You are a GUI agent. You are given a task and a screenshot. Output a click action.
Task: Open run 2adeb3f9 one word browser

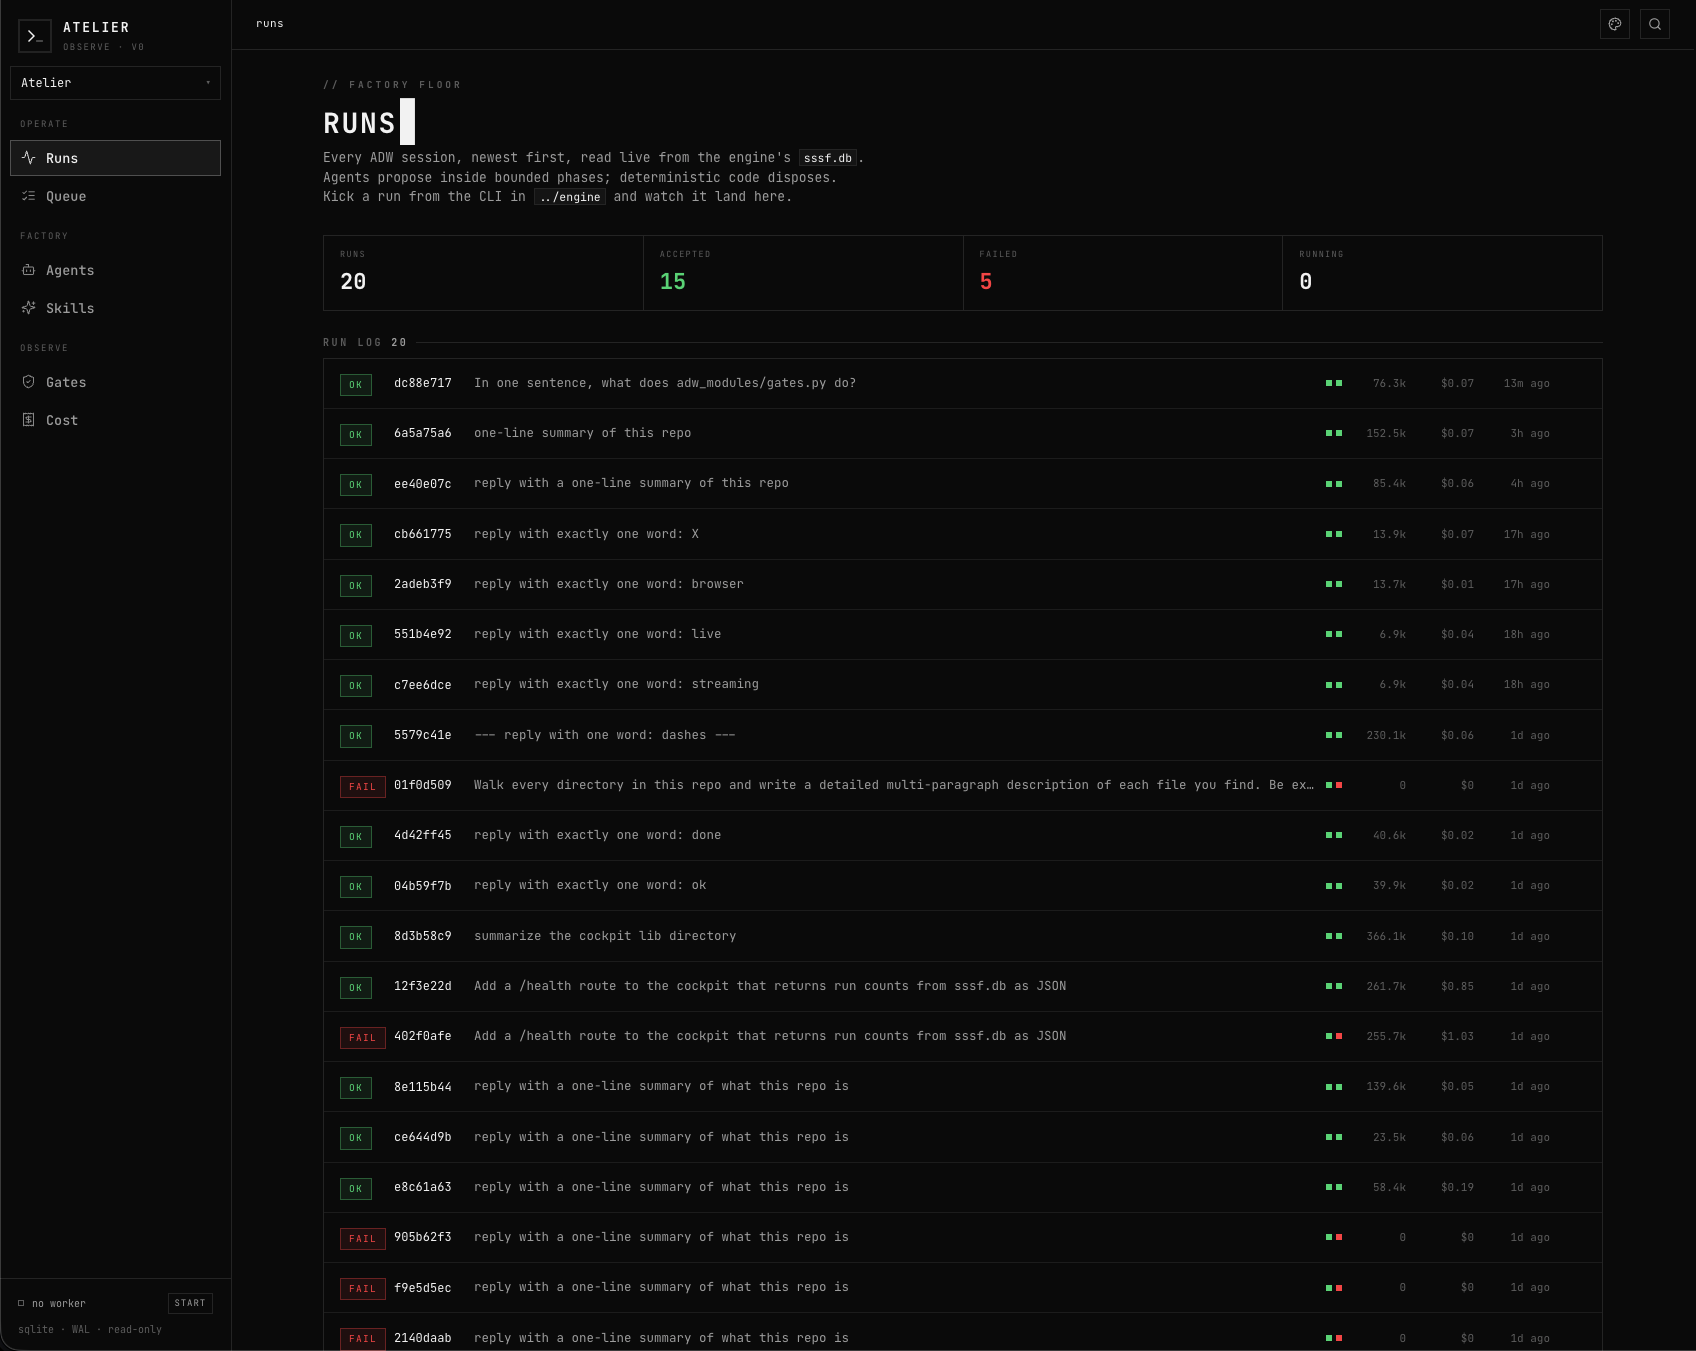point(963,585)
